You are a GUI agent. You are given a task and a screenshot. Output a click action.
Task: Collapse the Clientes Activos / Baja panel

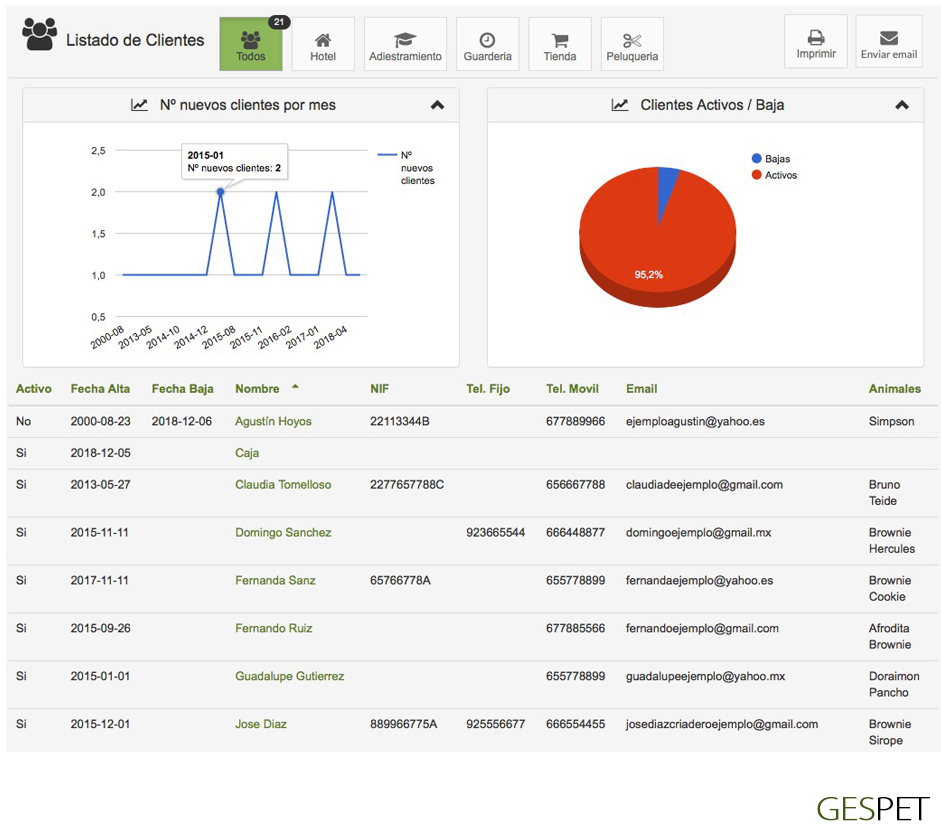point(901,105)
